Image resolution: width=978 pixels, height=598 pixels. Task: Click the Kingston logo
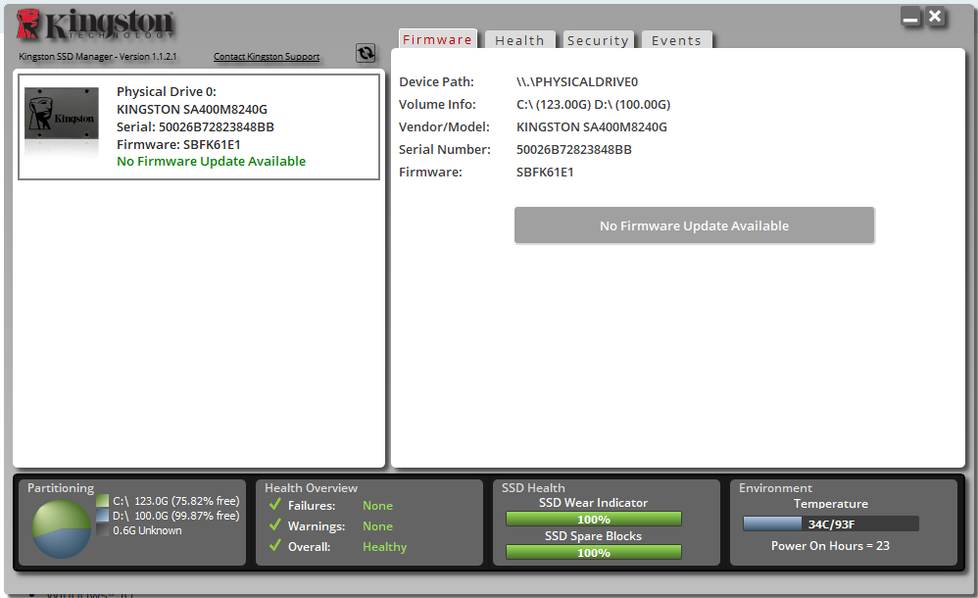click(95, 25)
